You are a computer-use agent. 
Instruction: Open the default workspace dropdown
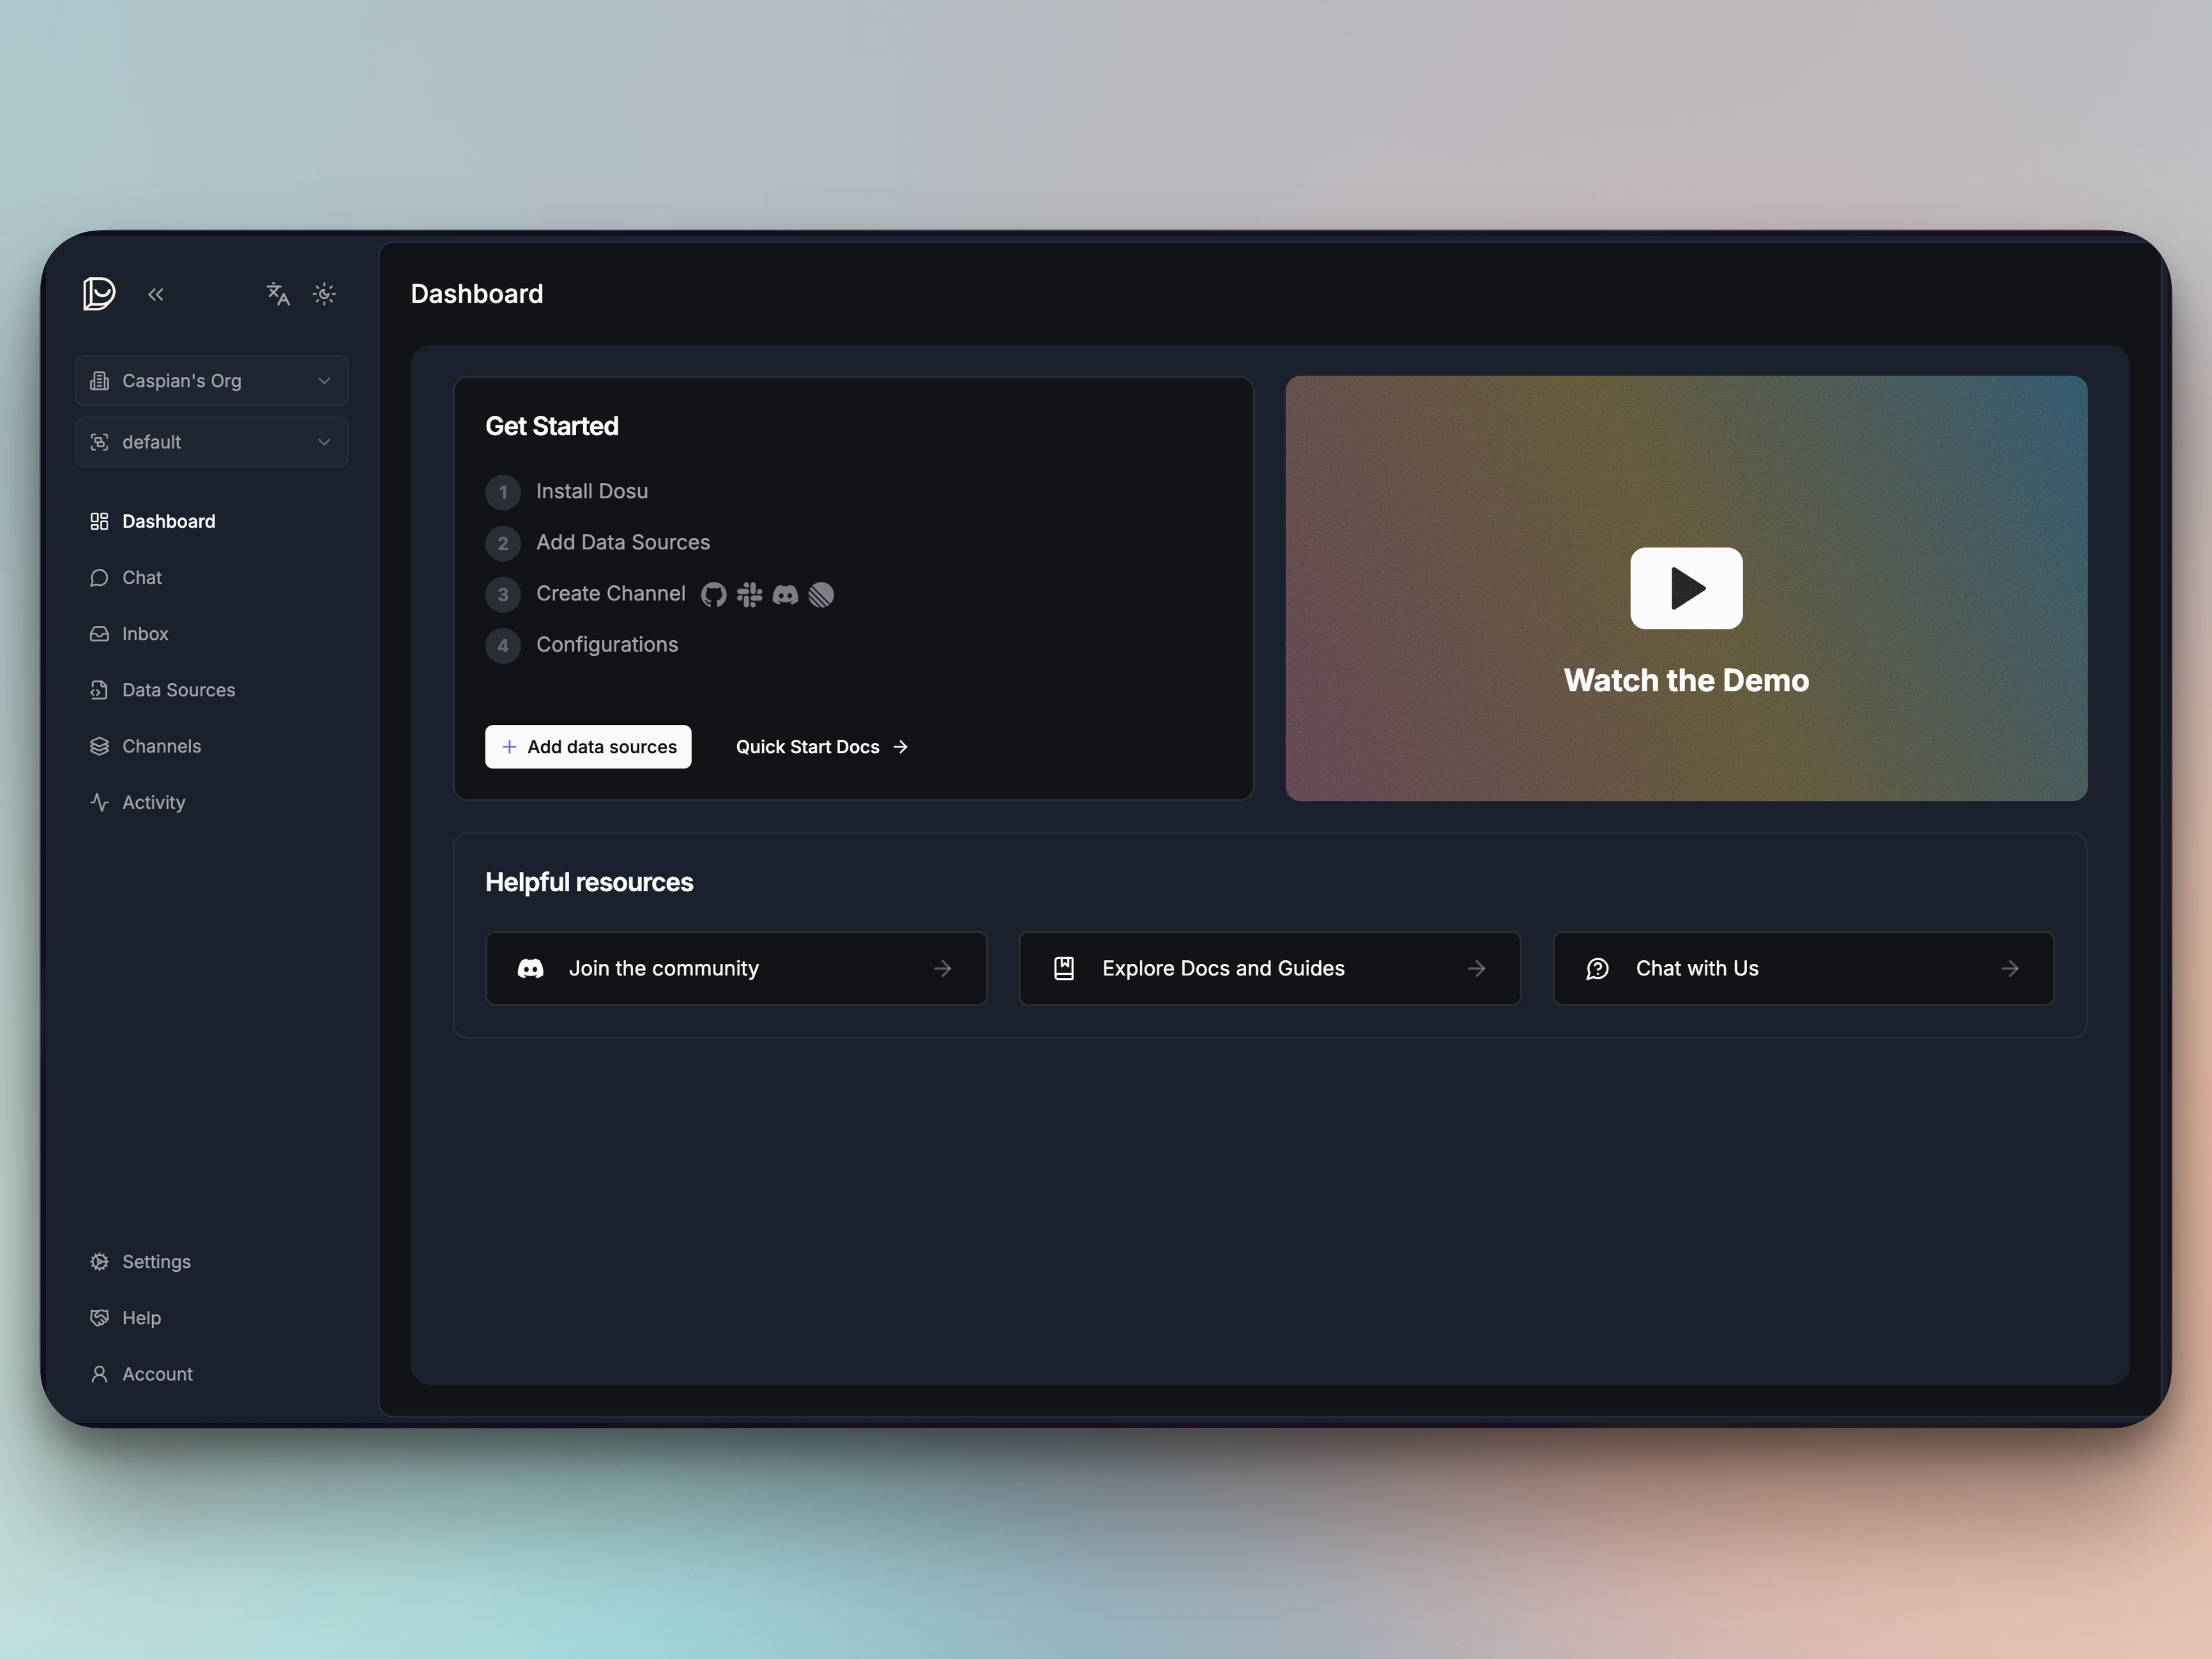click(x=211, y=442)
